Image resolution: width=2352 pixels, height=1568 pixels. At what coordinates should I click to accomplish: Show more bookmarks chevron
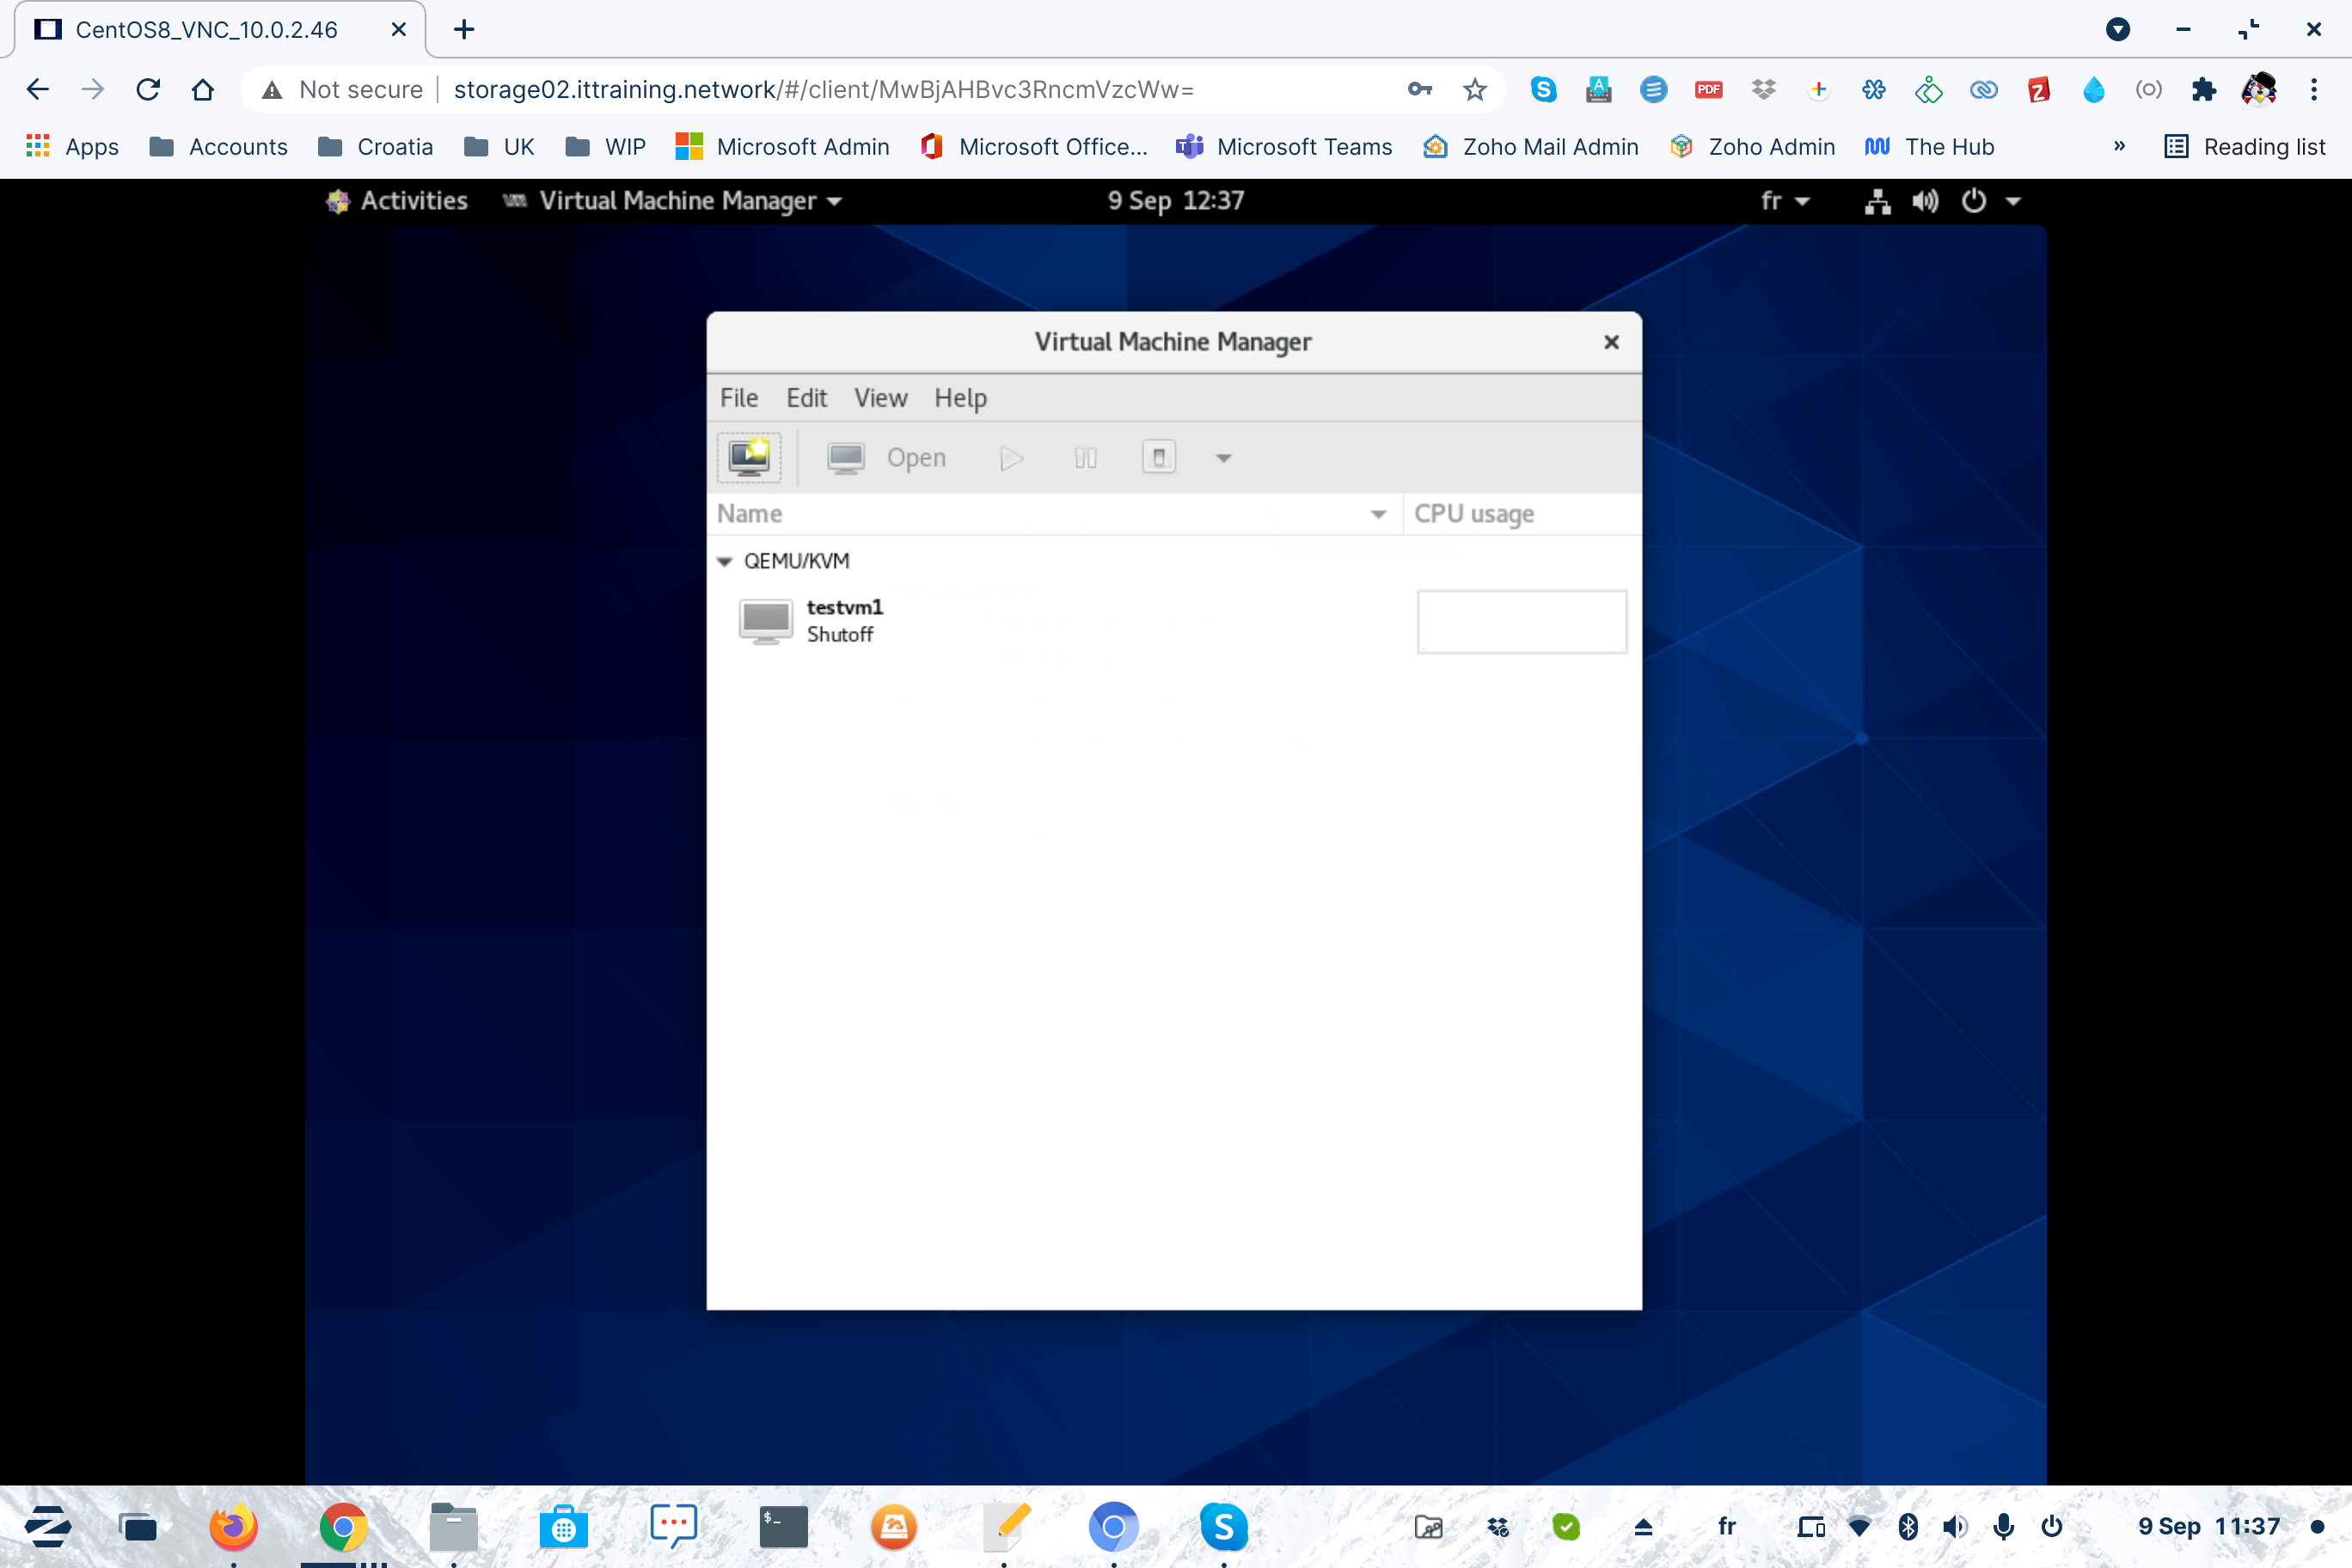[x=2119, y=147]
